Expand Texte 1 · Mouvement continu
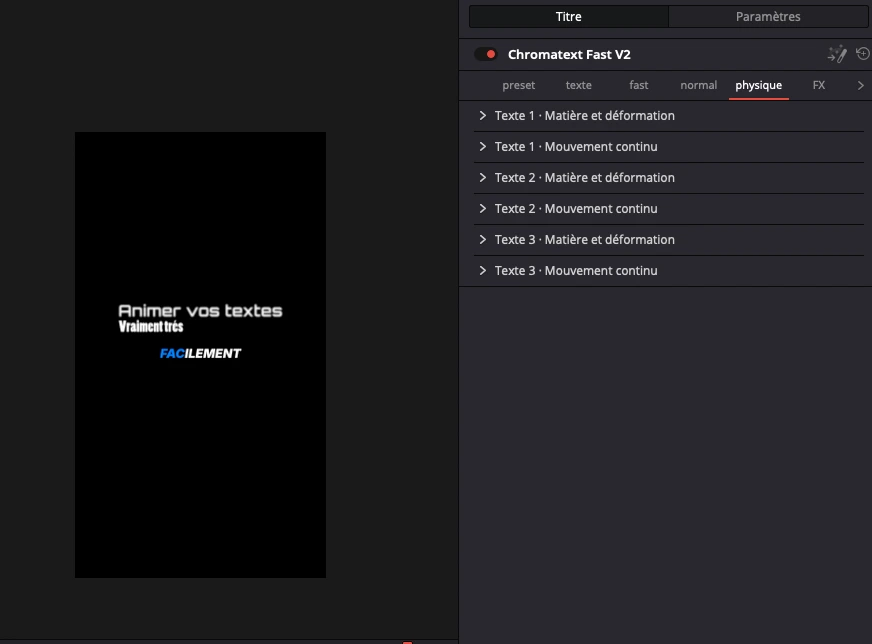The width and height of the screenshot is (872, 644). tap(668, 147)
